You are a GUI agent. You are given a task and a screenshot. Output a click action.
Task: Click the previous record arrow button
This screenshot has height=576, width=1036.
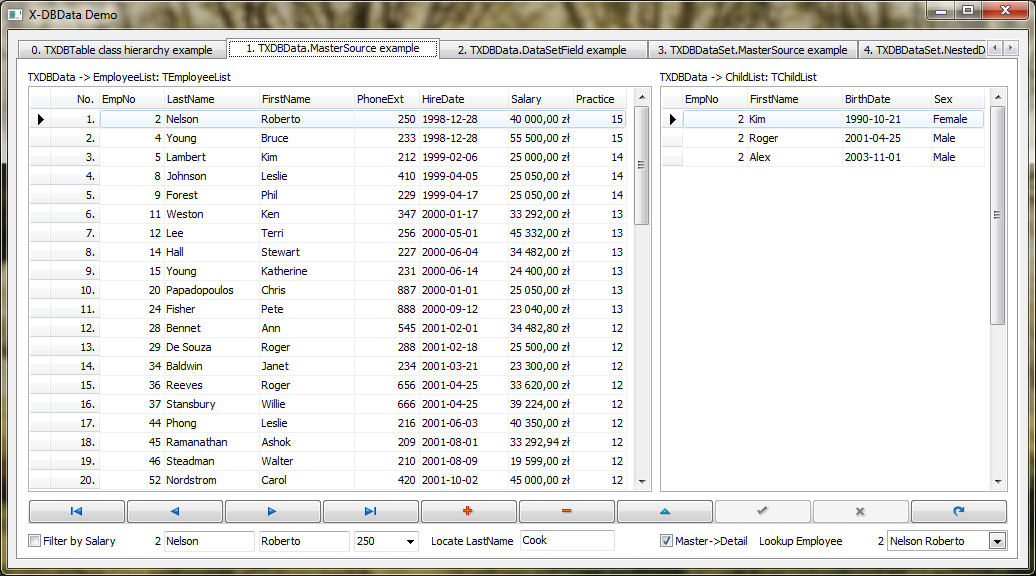pos(175,511)
